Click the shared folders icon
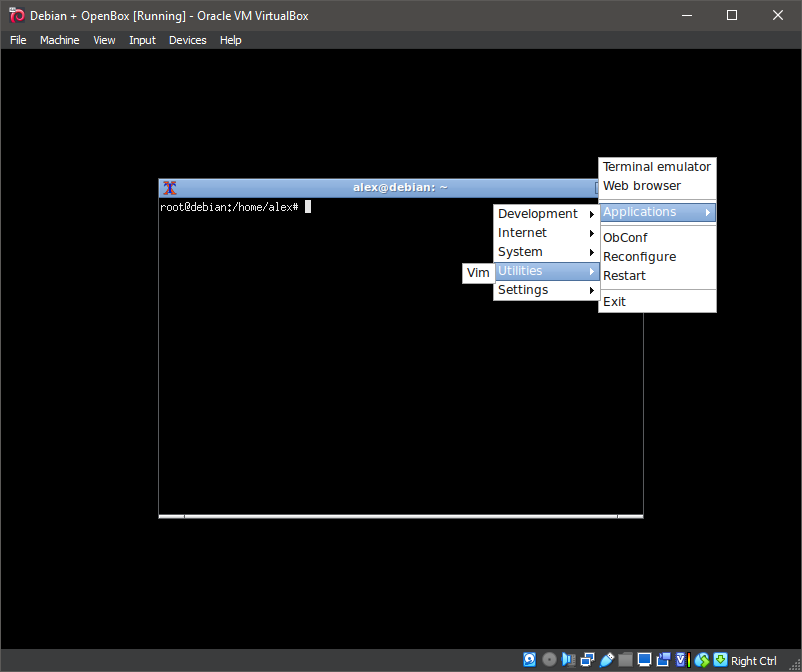The height and width of the screenshot is (672, 802). (x=625, y=660)
